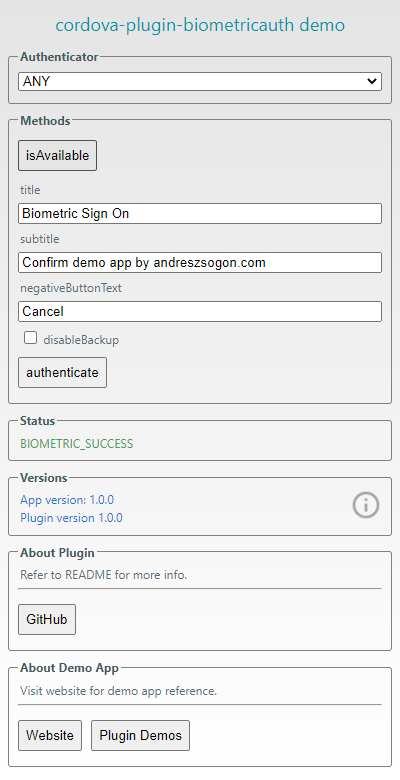Open the Plugin version 1.0.0 link
This screenshot has width=400, height=780.
[71, 518]
